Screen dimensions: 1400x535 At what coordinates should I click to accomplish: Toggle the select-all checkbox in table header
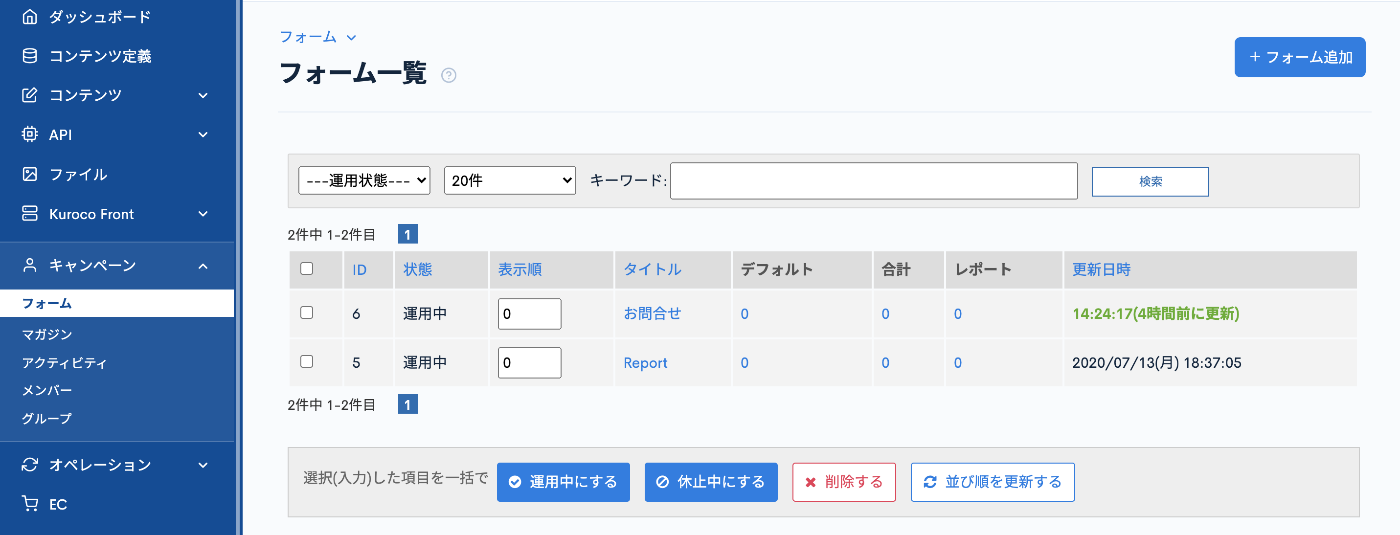tap(307, 268)
